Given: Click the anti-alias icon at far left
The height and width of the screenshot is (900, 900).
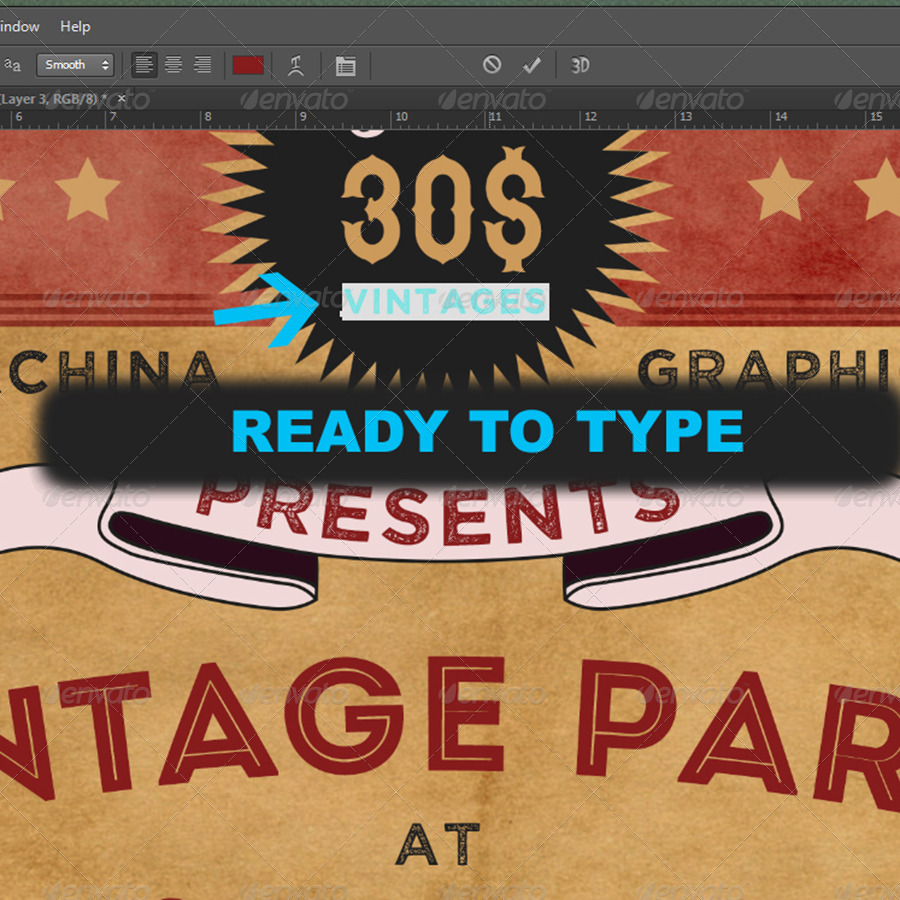Looking at the screenshot, I should (x=12, y=65).
